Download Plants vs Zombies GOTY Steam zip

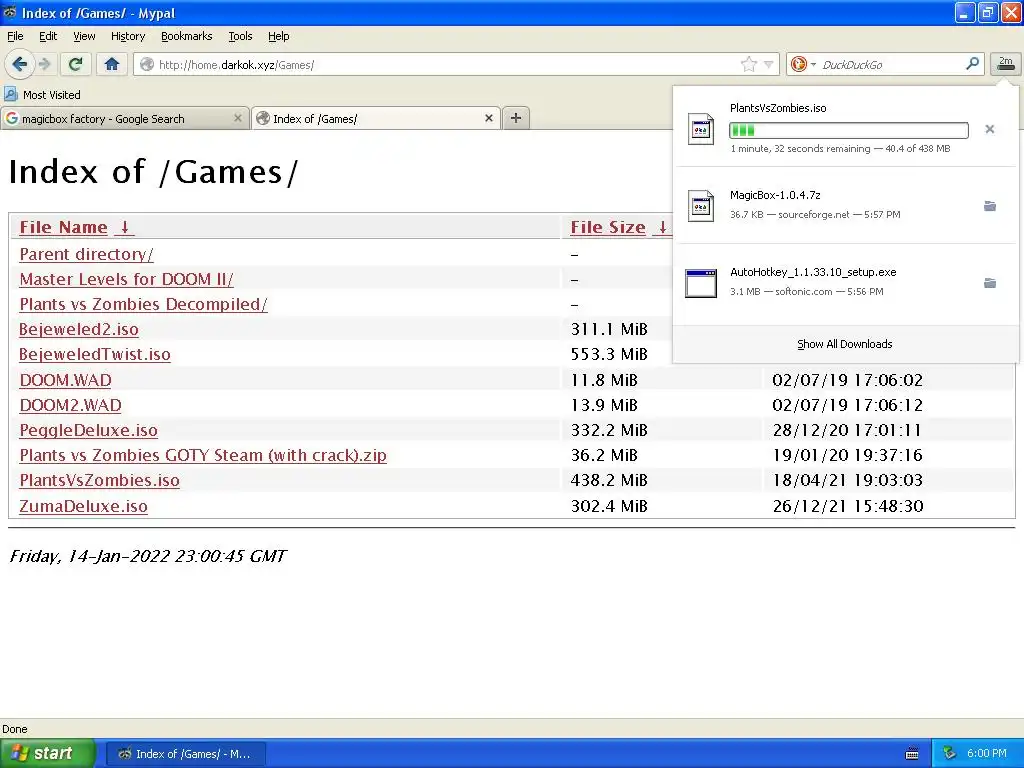click(x=202, y=455)
